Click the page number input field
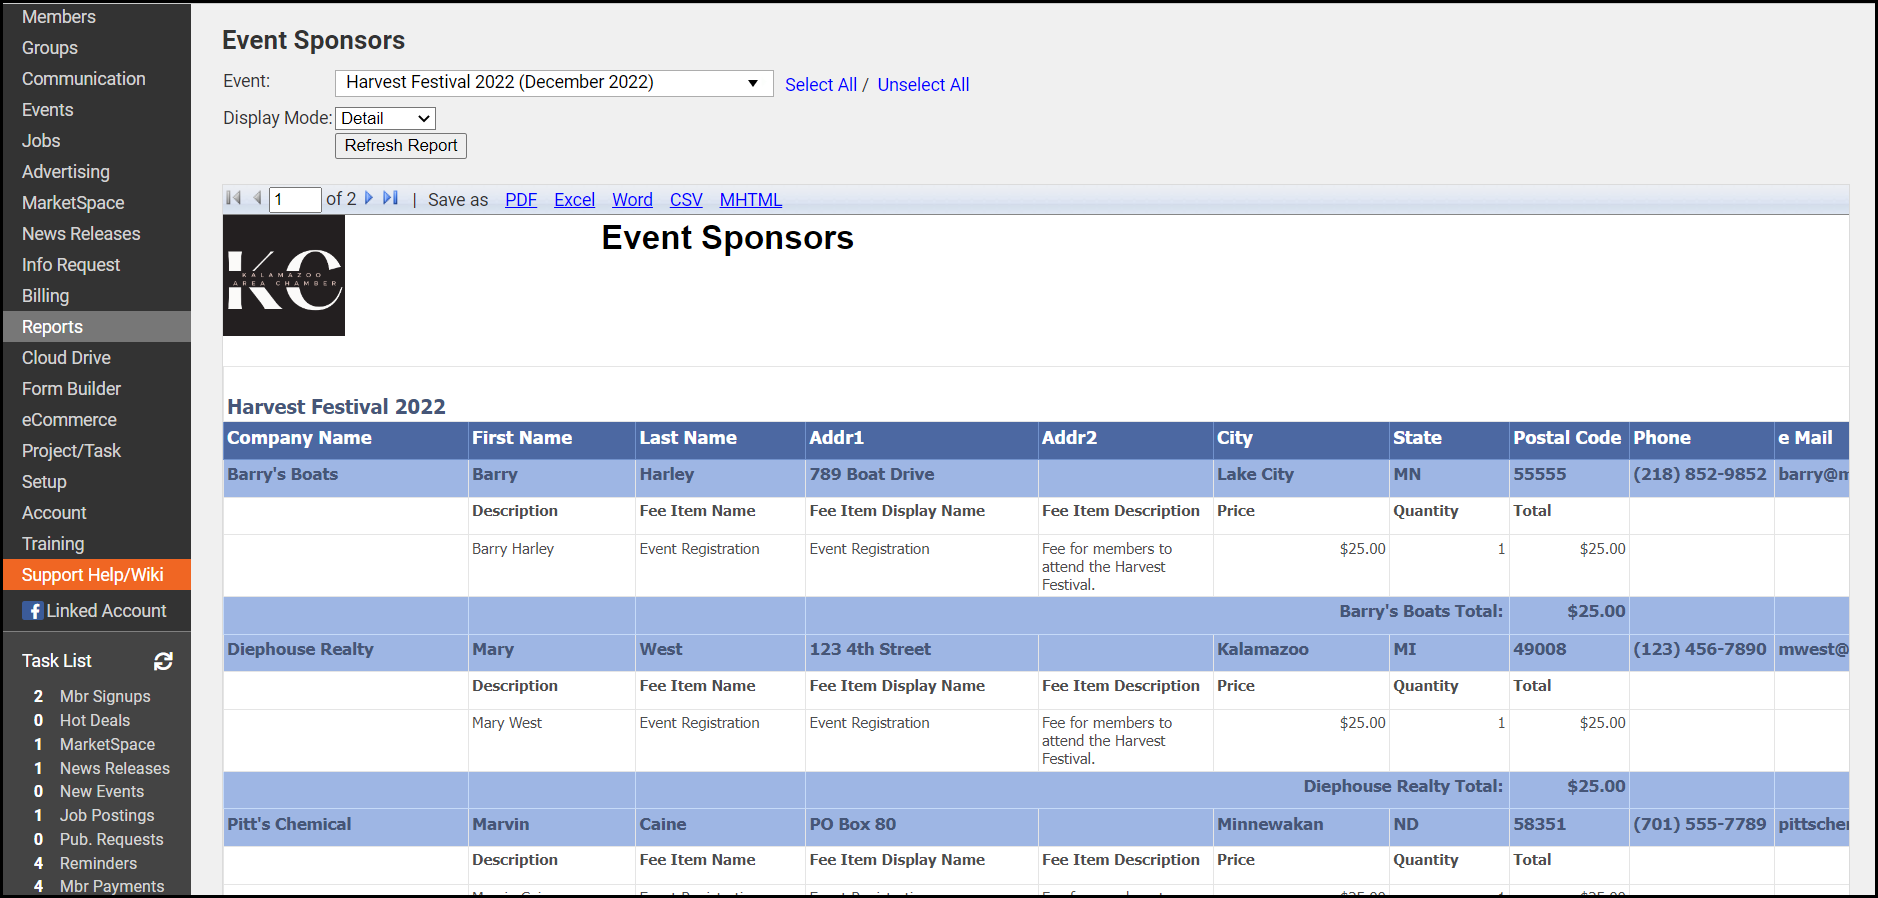Image resolution: width=1878 pixels, height=898 pixels. 295,200
